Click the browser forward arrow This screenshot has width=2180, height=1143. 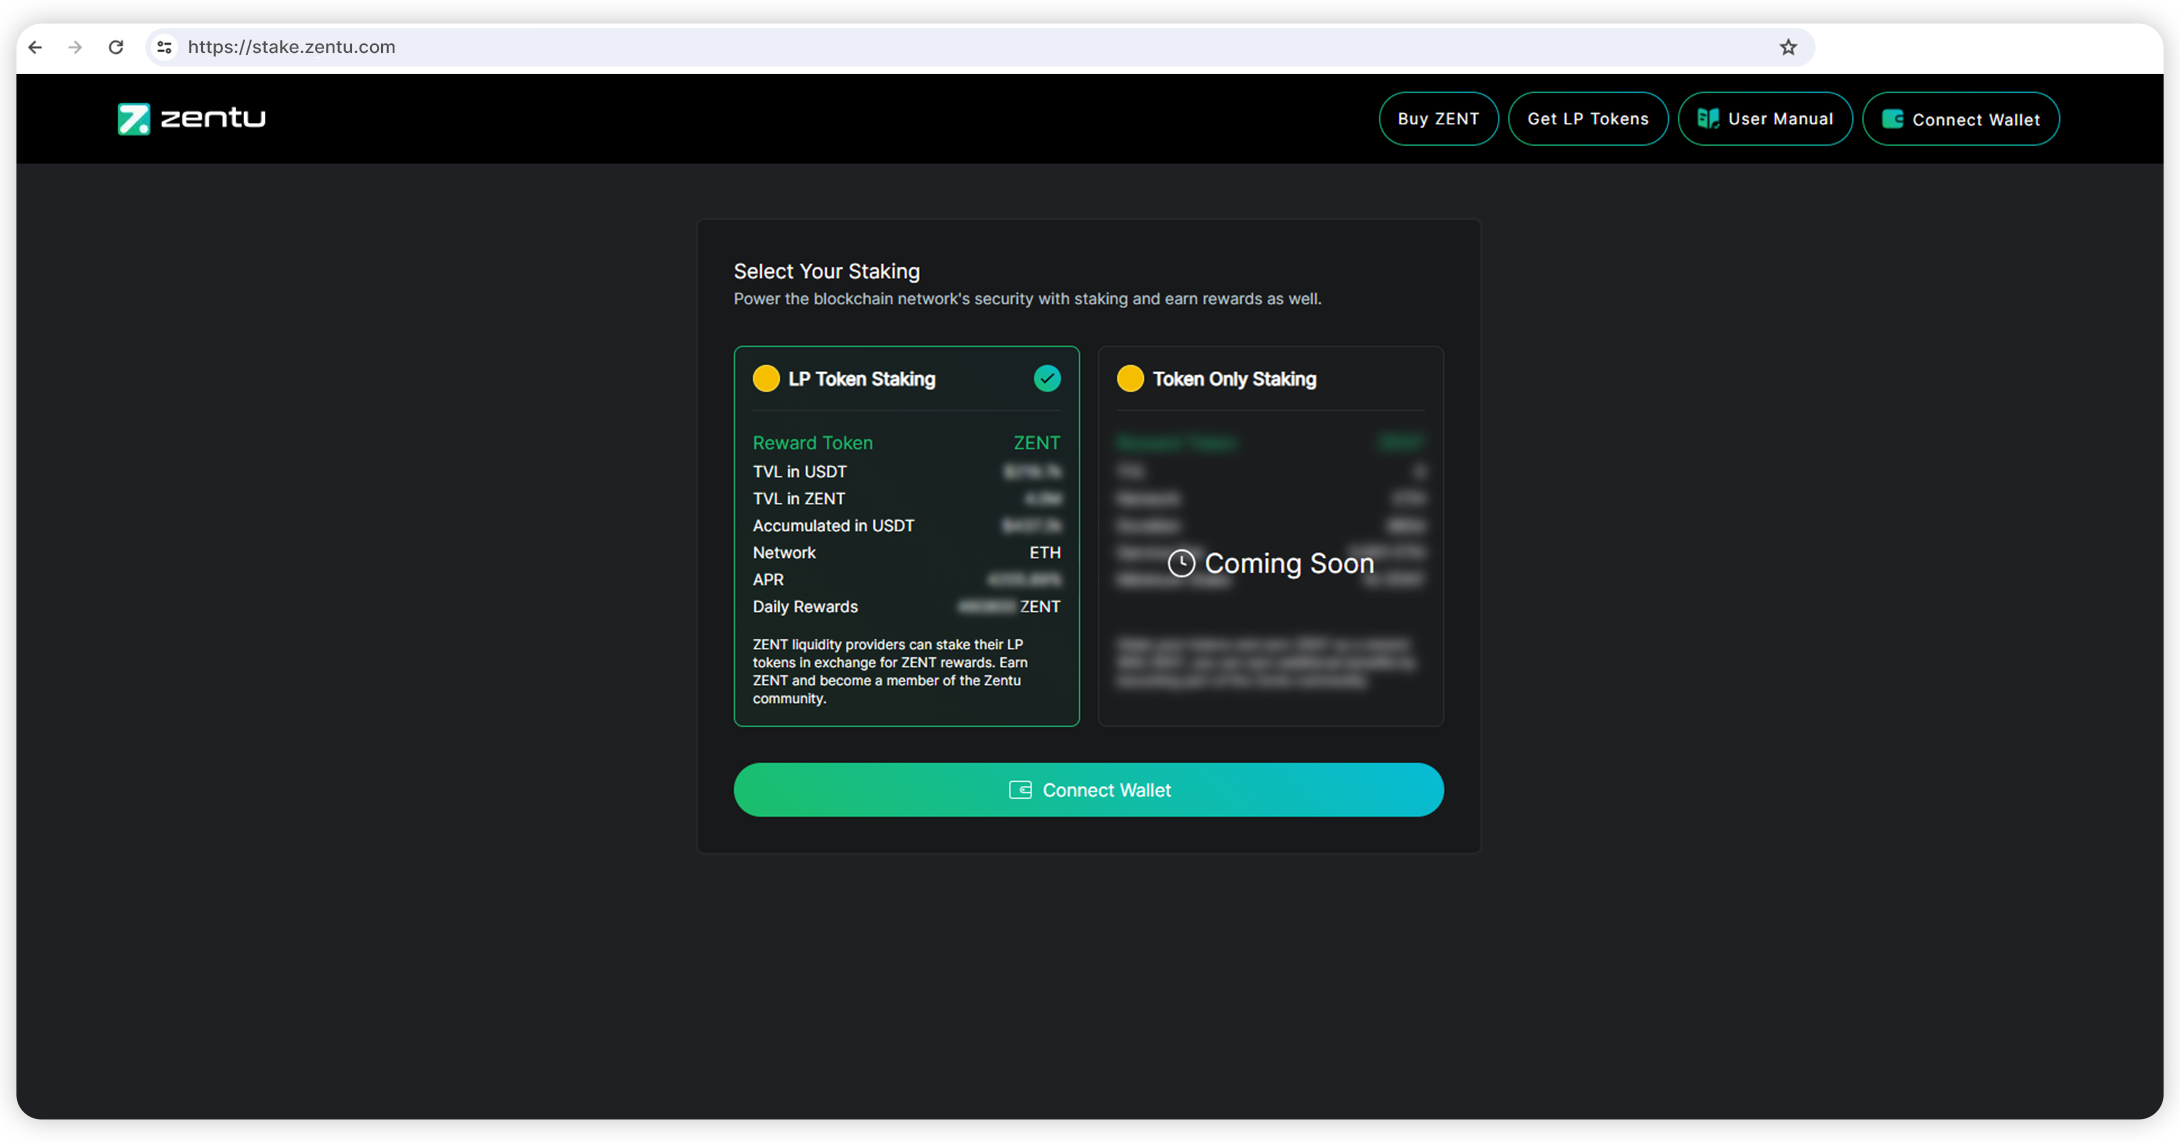coord(76,47)
